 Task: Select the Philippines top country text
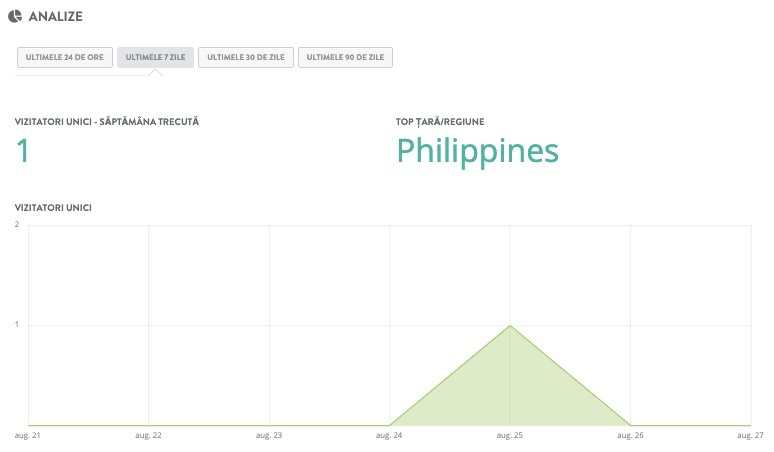[477, 151]
